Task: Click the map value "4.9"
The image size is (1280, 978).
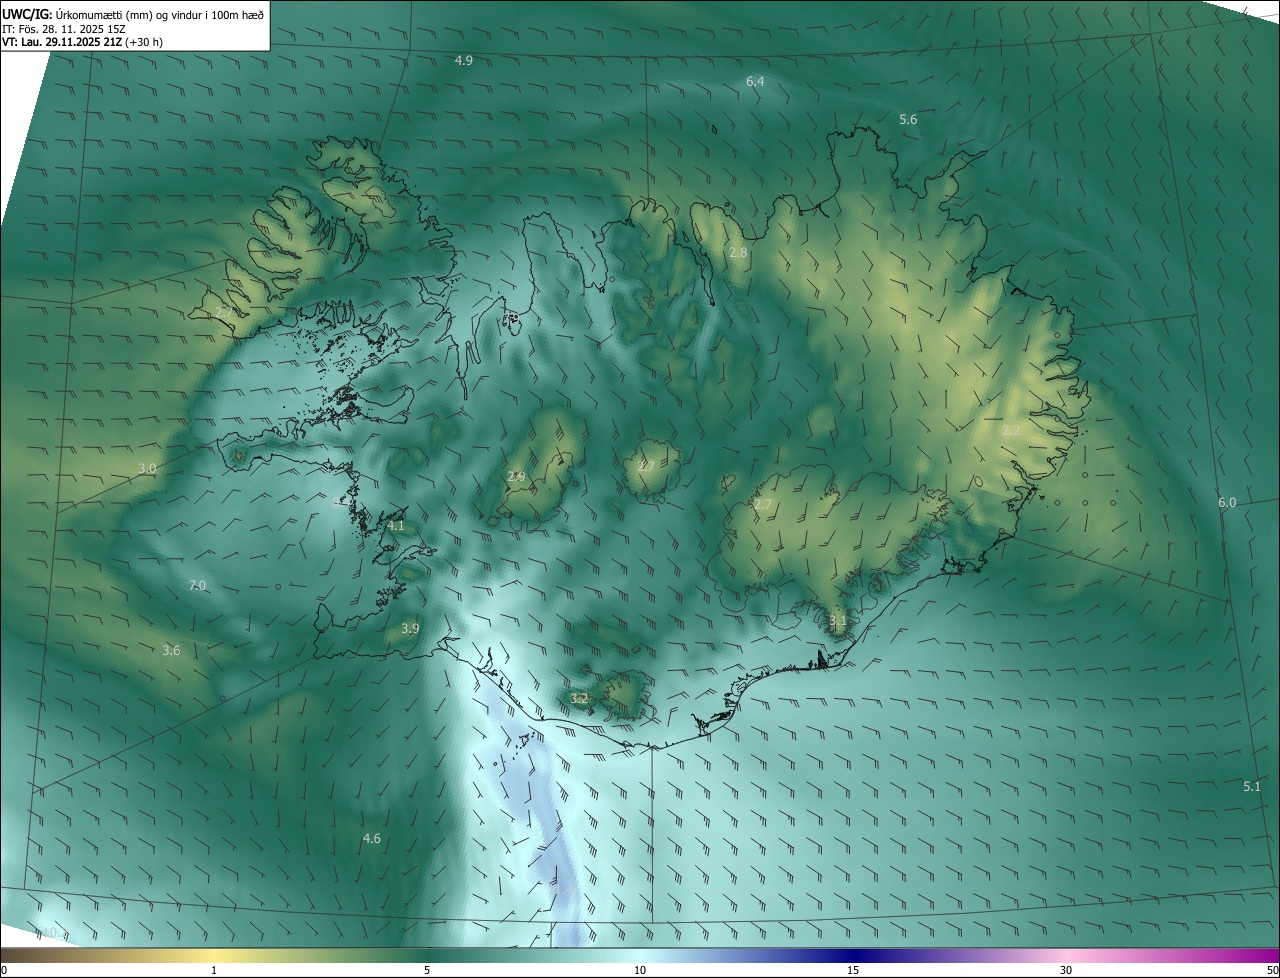Action: pyautogui.click(x=464, y=61)
